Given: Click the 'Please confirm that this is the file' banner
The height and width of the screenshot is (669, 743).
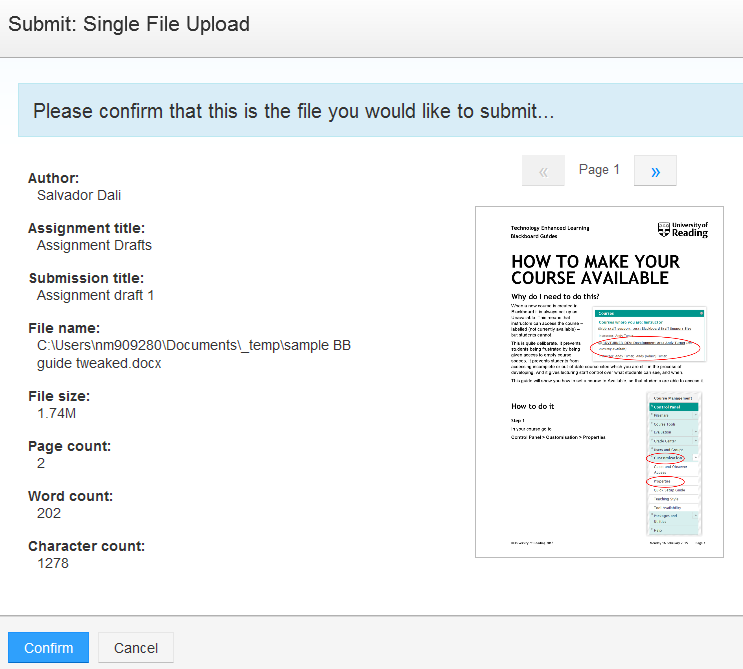Looking at the screenshot, I should pyautogui.click(x=381, y=110).
